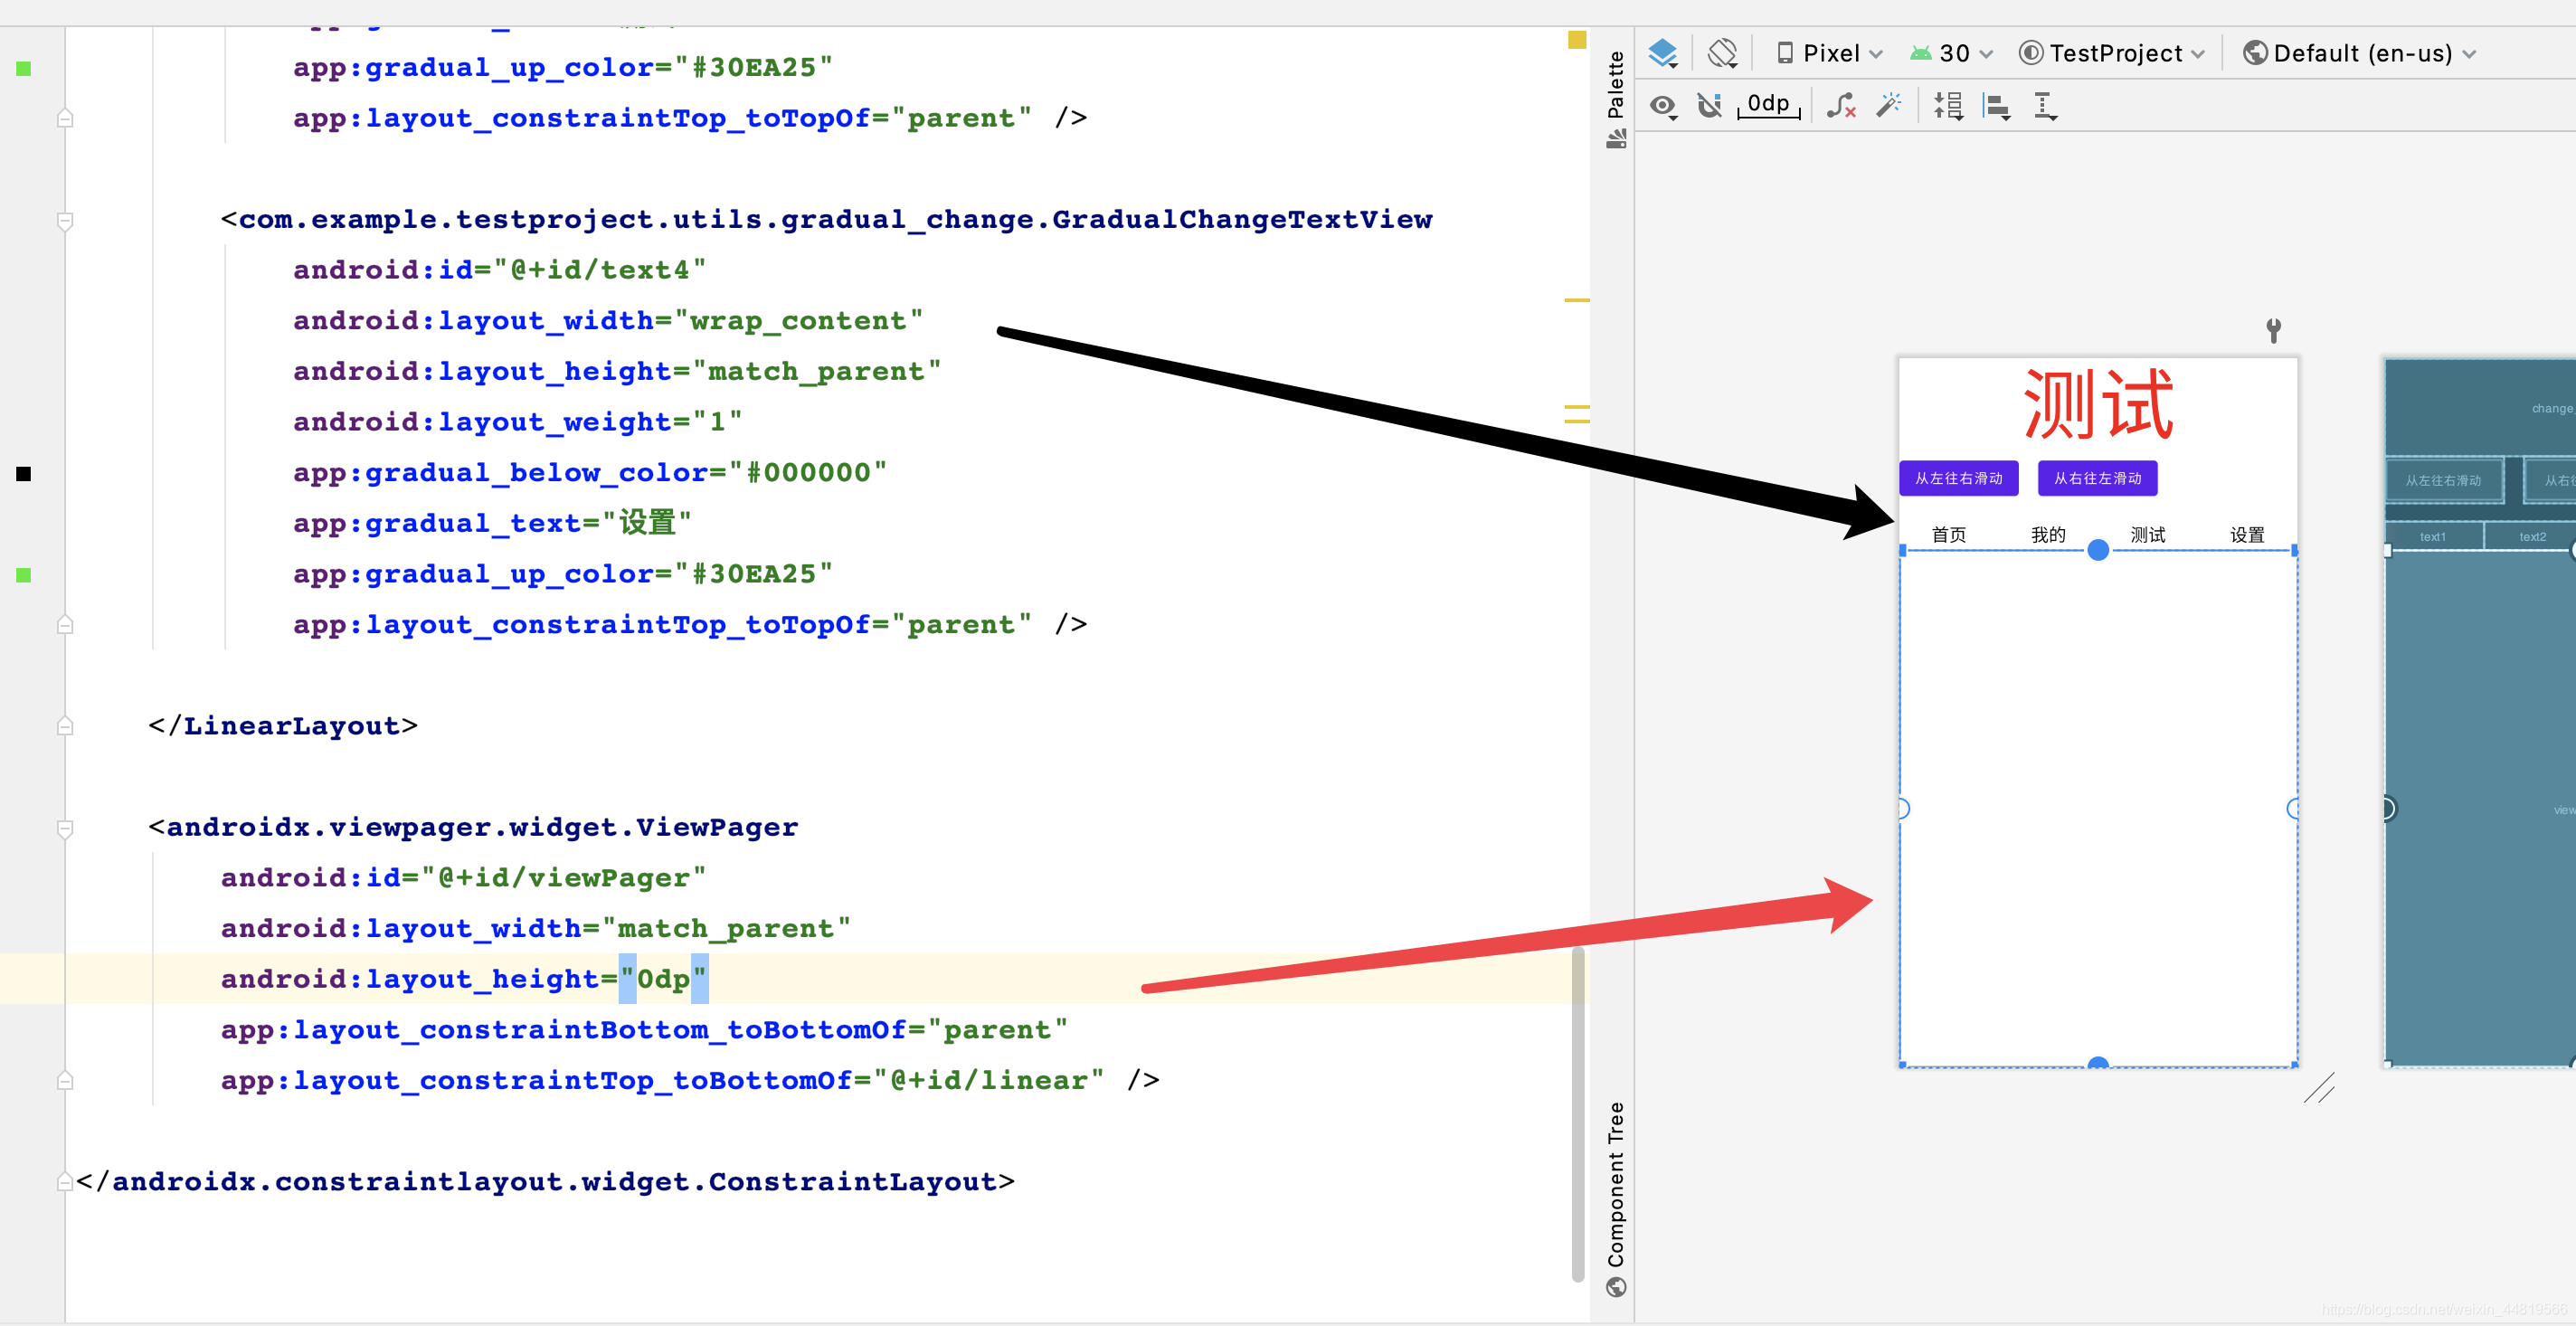Click the 从左往右滑动 button in preview
Viewport: 2576px width, 1326px height.
pyautogui.click(x=1958, y=478)
